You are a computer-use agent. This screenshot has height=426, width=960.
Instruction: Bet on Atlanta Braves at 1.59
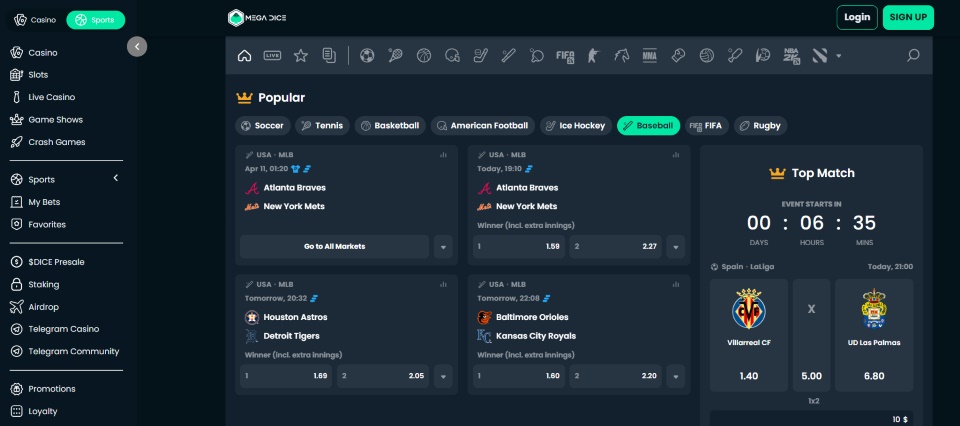[x=519, y=247]
